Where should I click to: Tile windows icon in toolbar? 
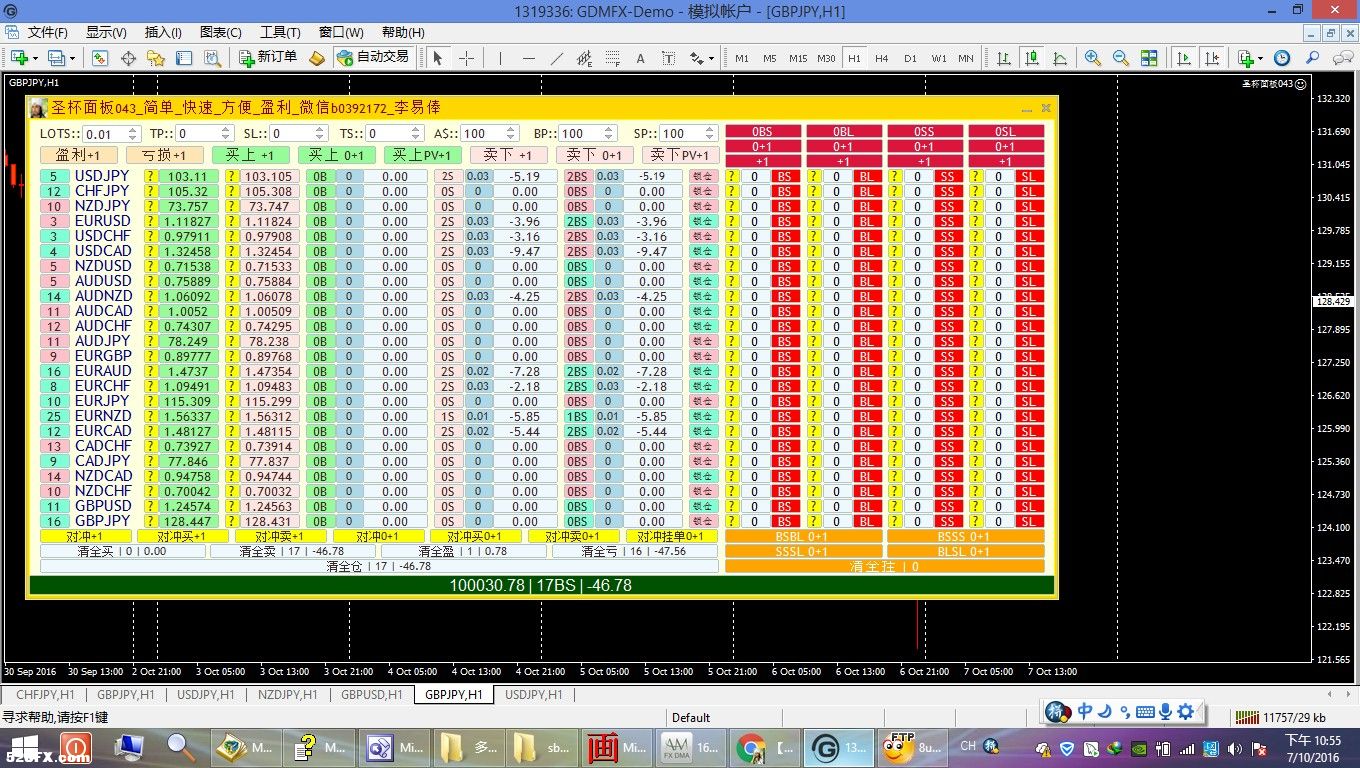click(x=1149, y=58)
